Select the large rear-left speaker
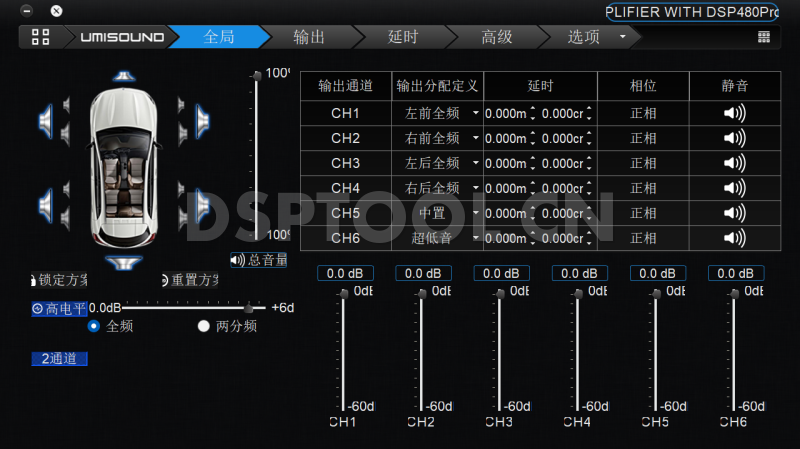The height and width of the screenshot is (449, 800). (x=46, y=205)
